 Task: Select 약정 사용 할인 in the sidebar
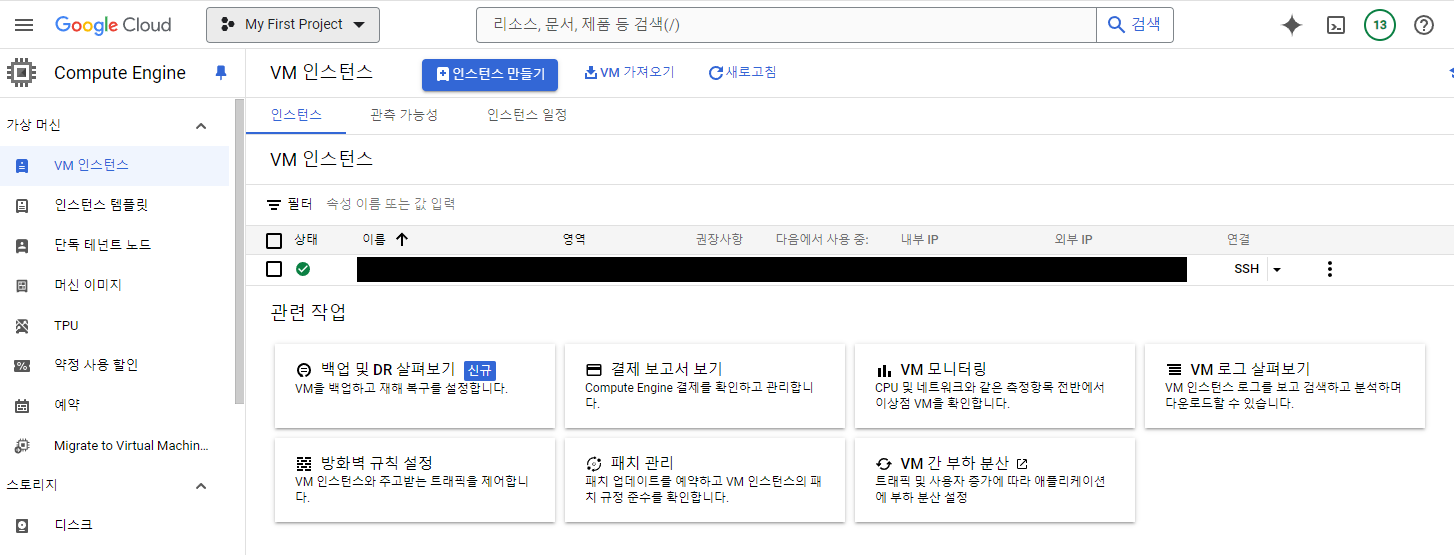point(115,366)
